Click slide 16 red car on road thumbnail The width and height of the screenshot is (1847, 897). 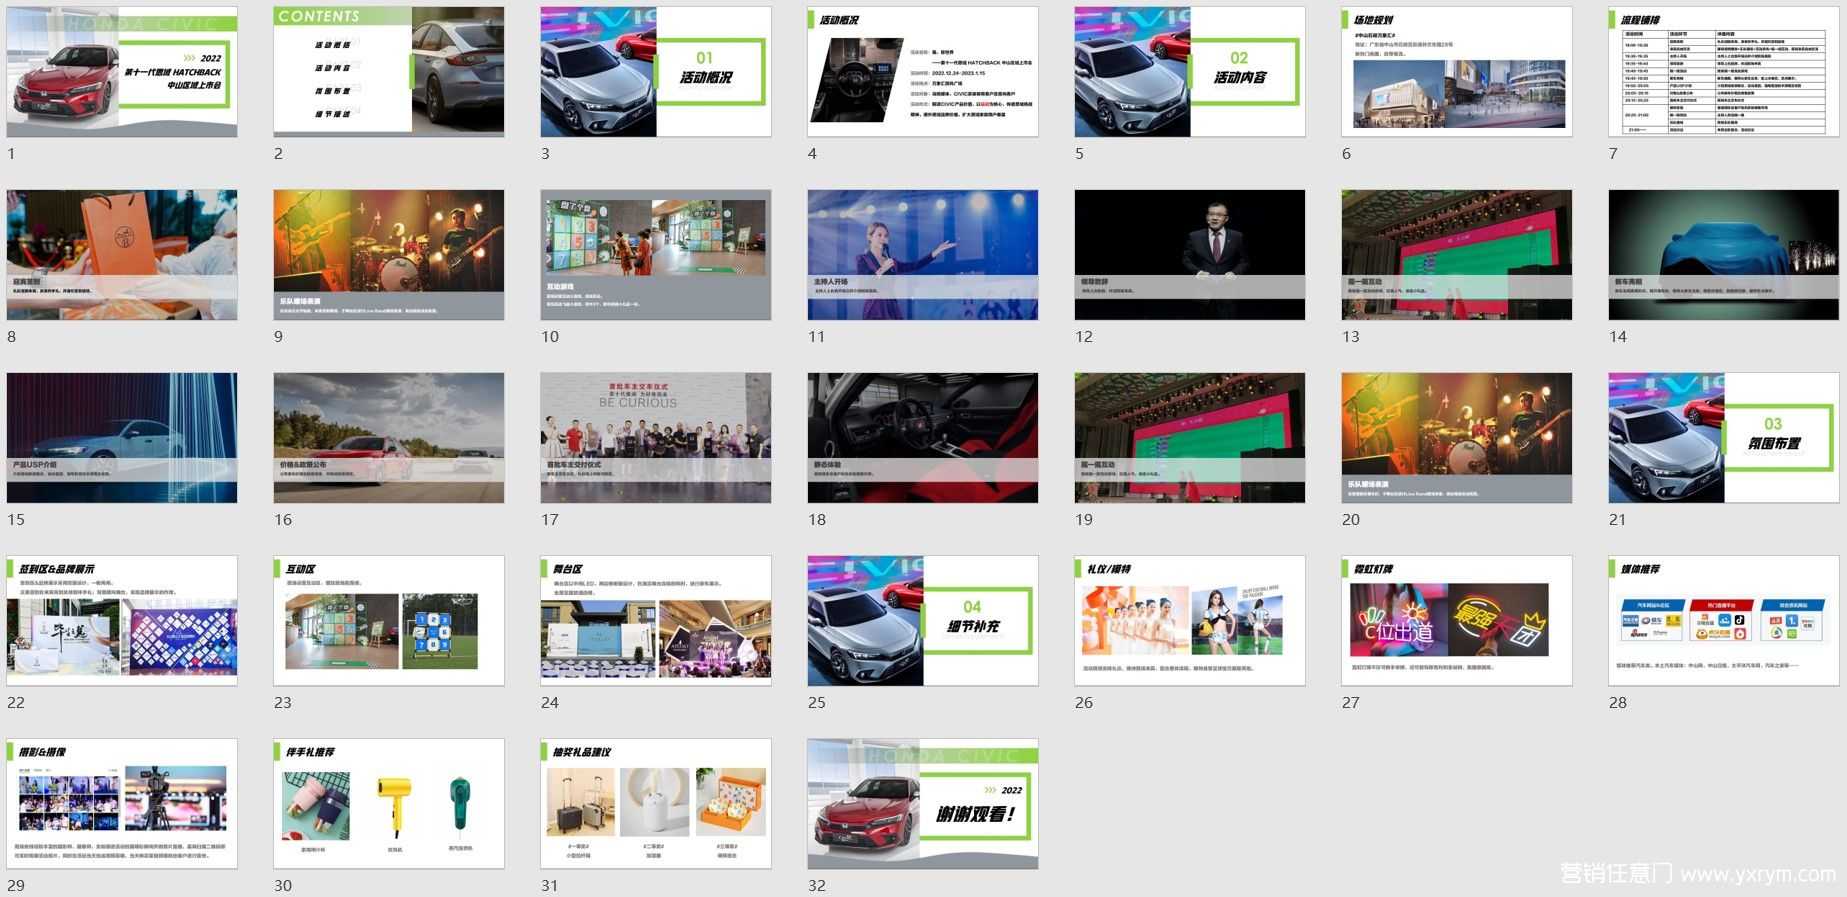(389, 438)
